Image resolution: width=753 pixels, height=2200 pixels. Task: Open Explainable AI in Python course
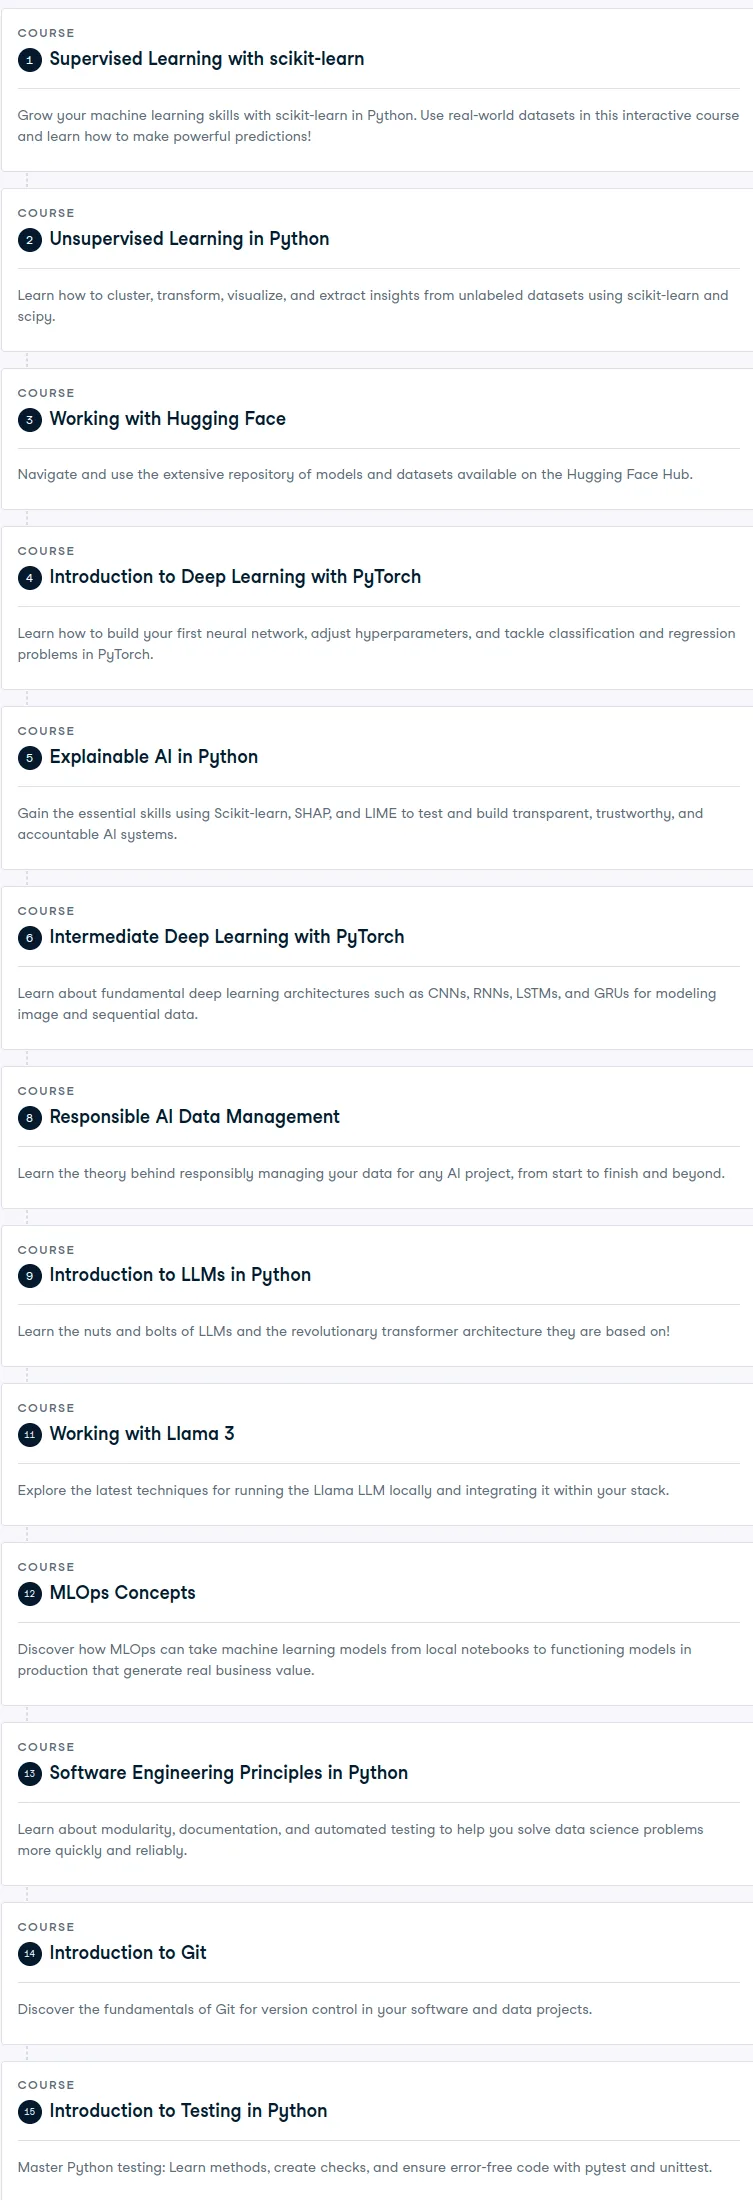[x=154, y=757]
